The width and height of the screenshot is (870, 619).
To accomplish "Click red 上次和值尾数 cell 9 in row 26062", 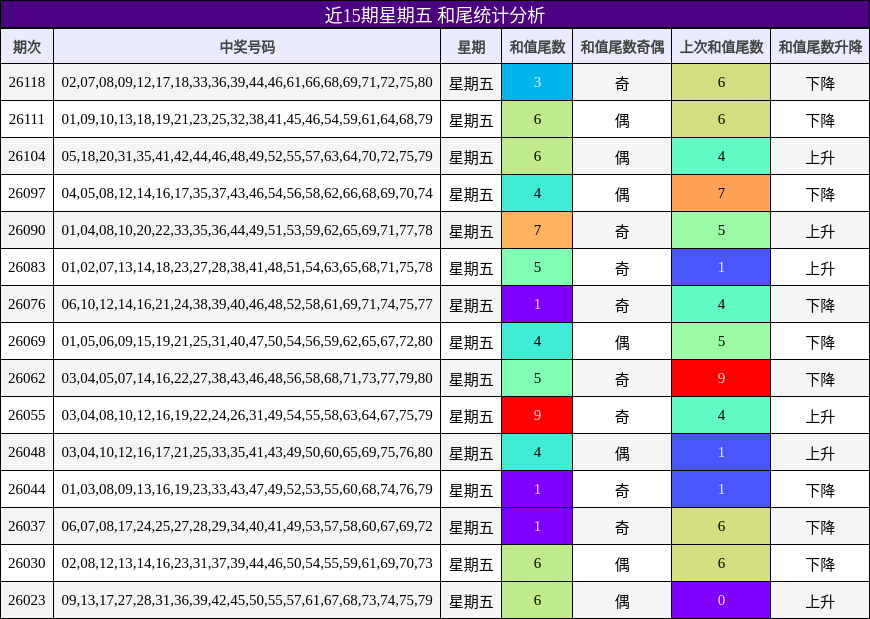I will coord(721,378).
